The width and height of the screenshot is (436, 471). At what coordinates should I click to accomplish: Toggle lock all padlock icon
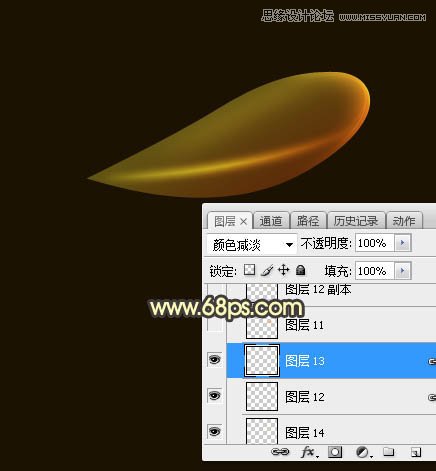pos(300,270)
